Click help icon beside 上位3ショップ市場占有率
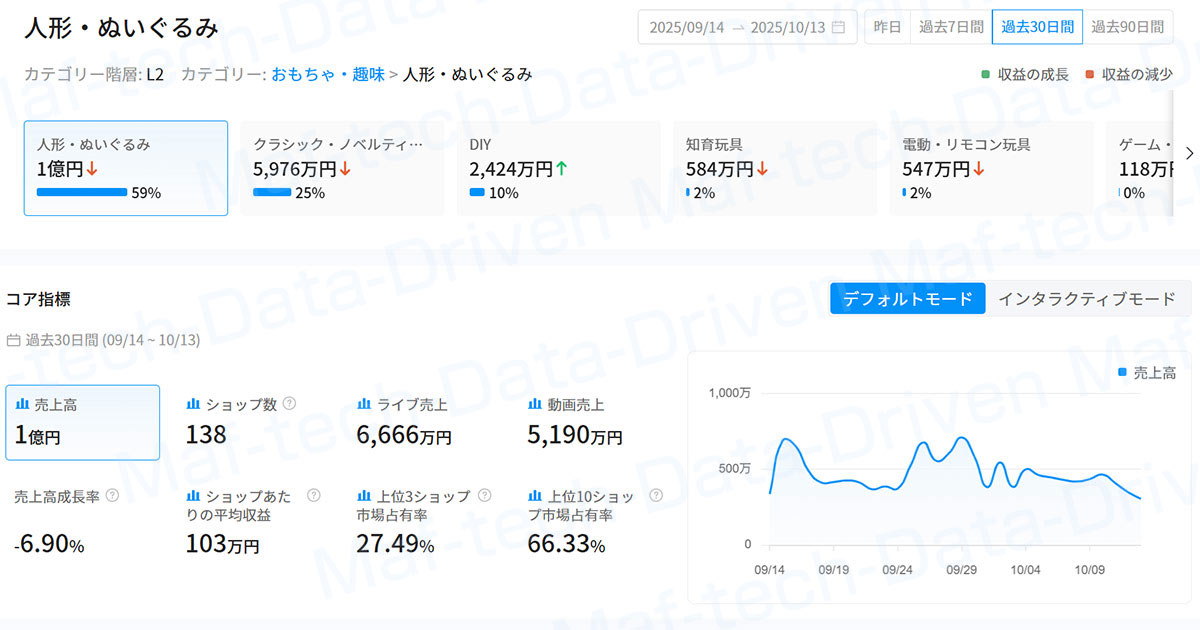The height and width of the screenshot is (630, 1200). [485, 496]
